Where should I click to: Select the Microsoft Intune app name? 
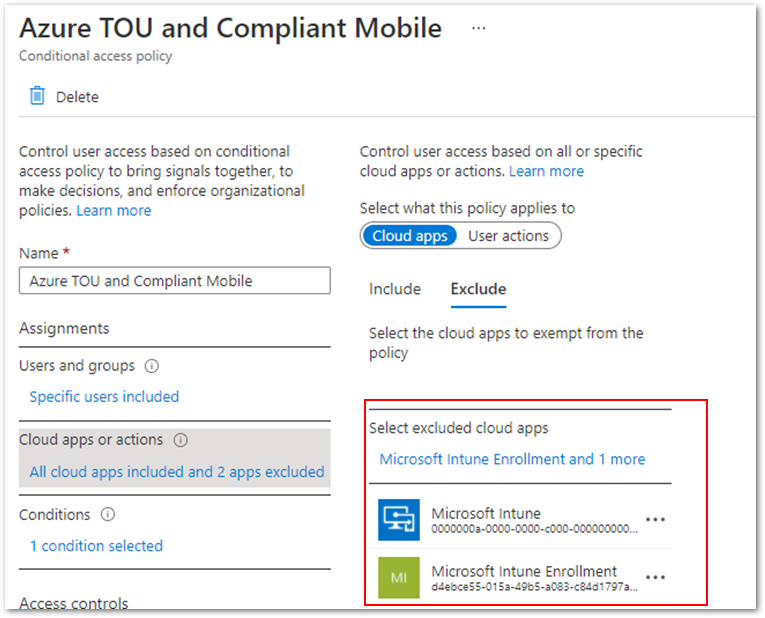486,513
